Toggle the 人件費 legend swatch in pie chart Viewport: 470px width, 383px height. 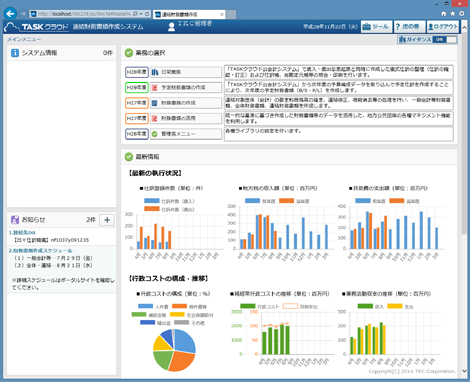point(145,306)
